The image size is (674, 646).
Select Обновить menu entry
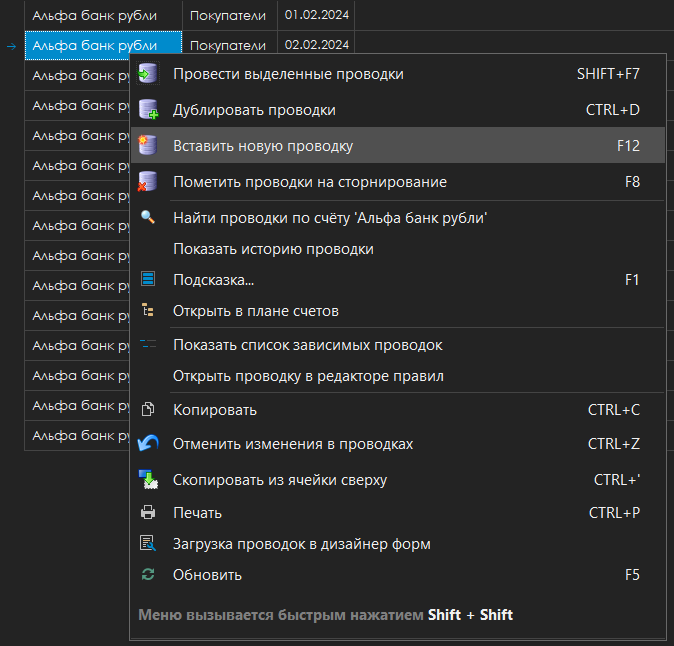(x=398, y=575)
